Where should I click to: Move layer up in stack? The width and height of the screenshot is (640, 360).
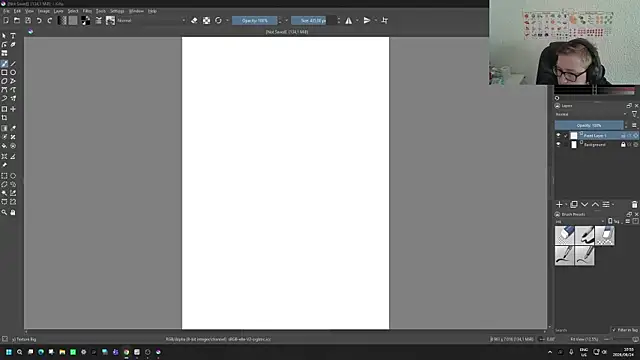point(596,204)
